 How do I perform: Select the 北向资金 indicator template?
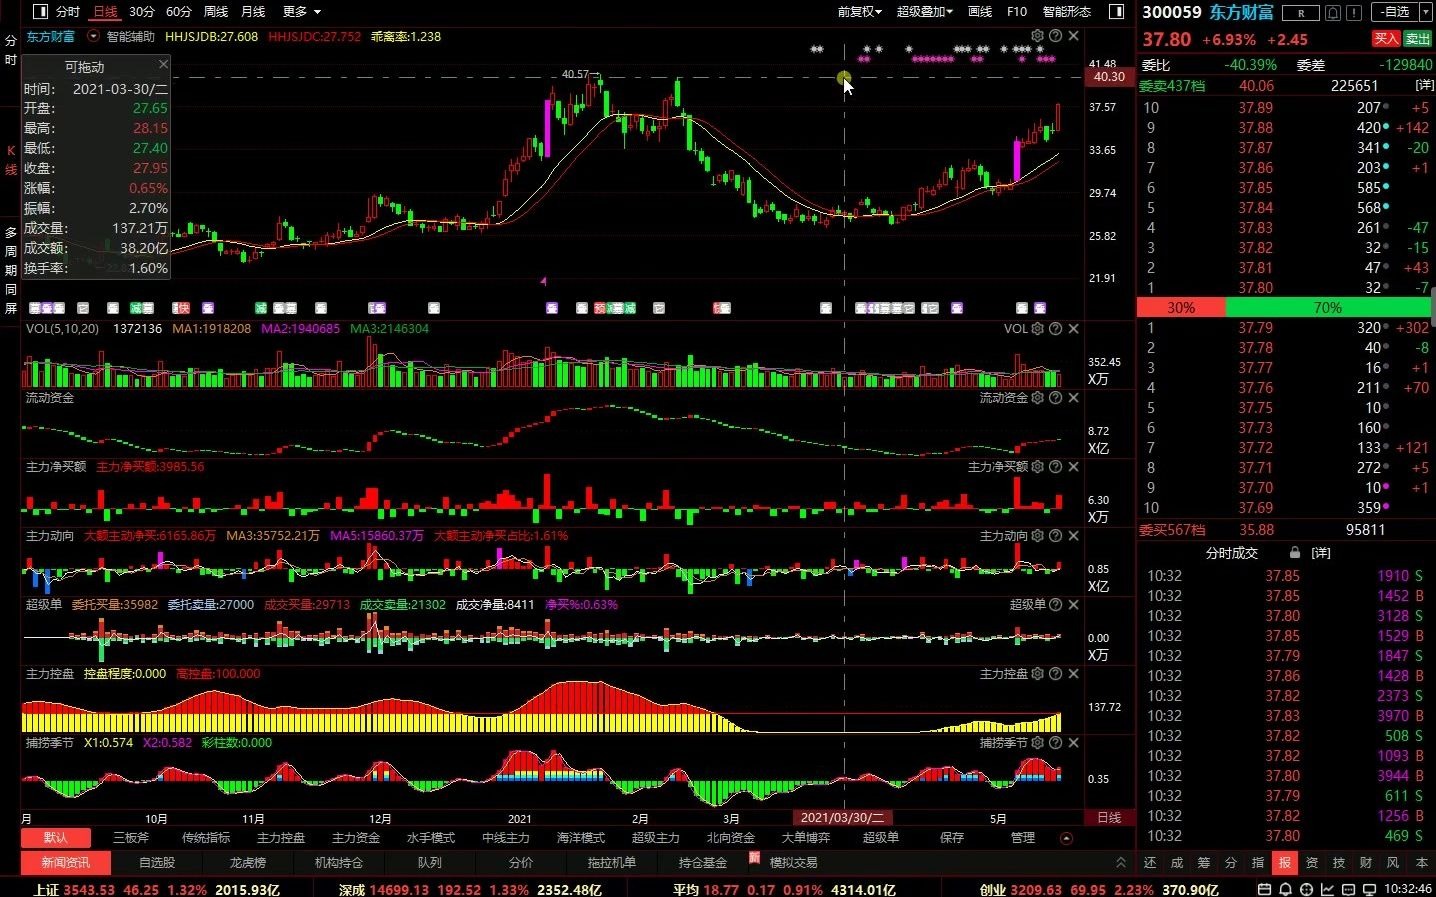coord(731,838)
